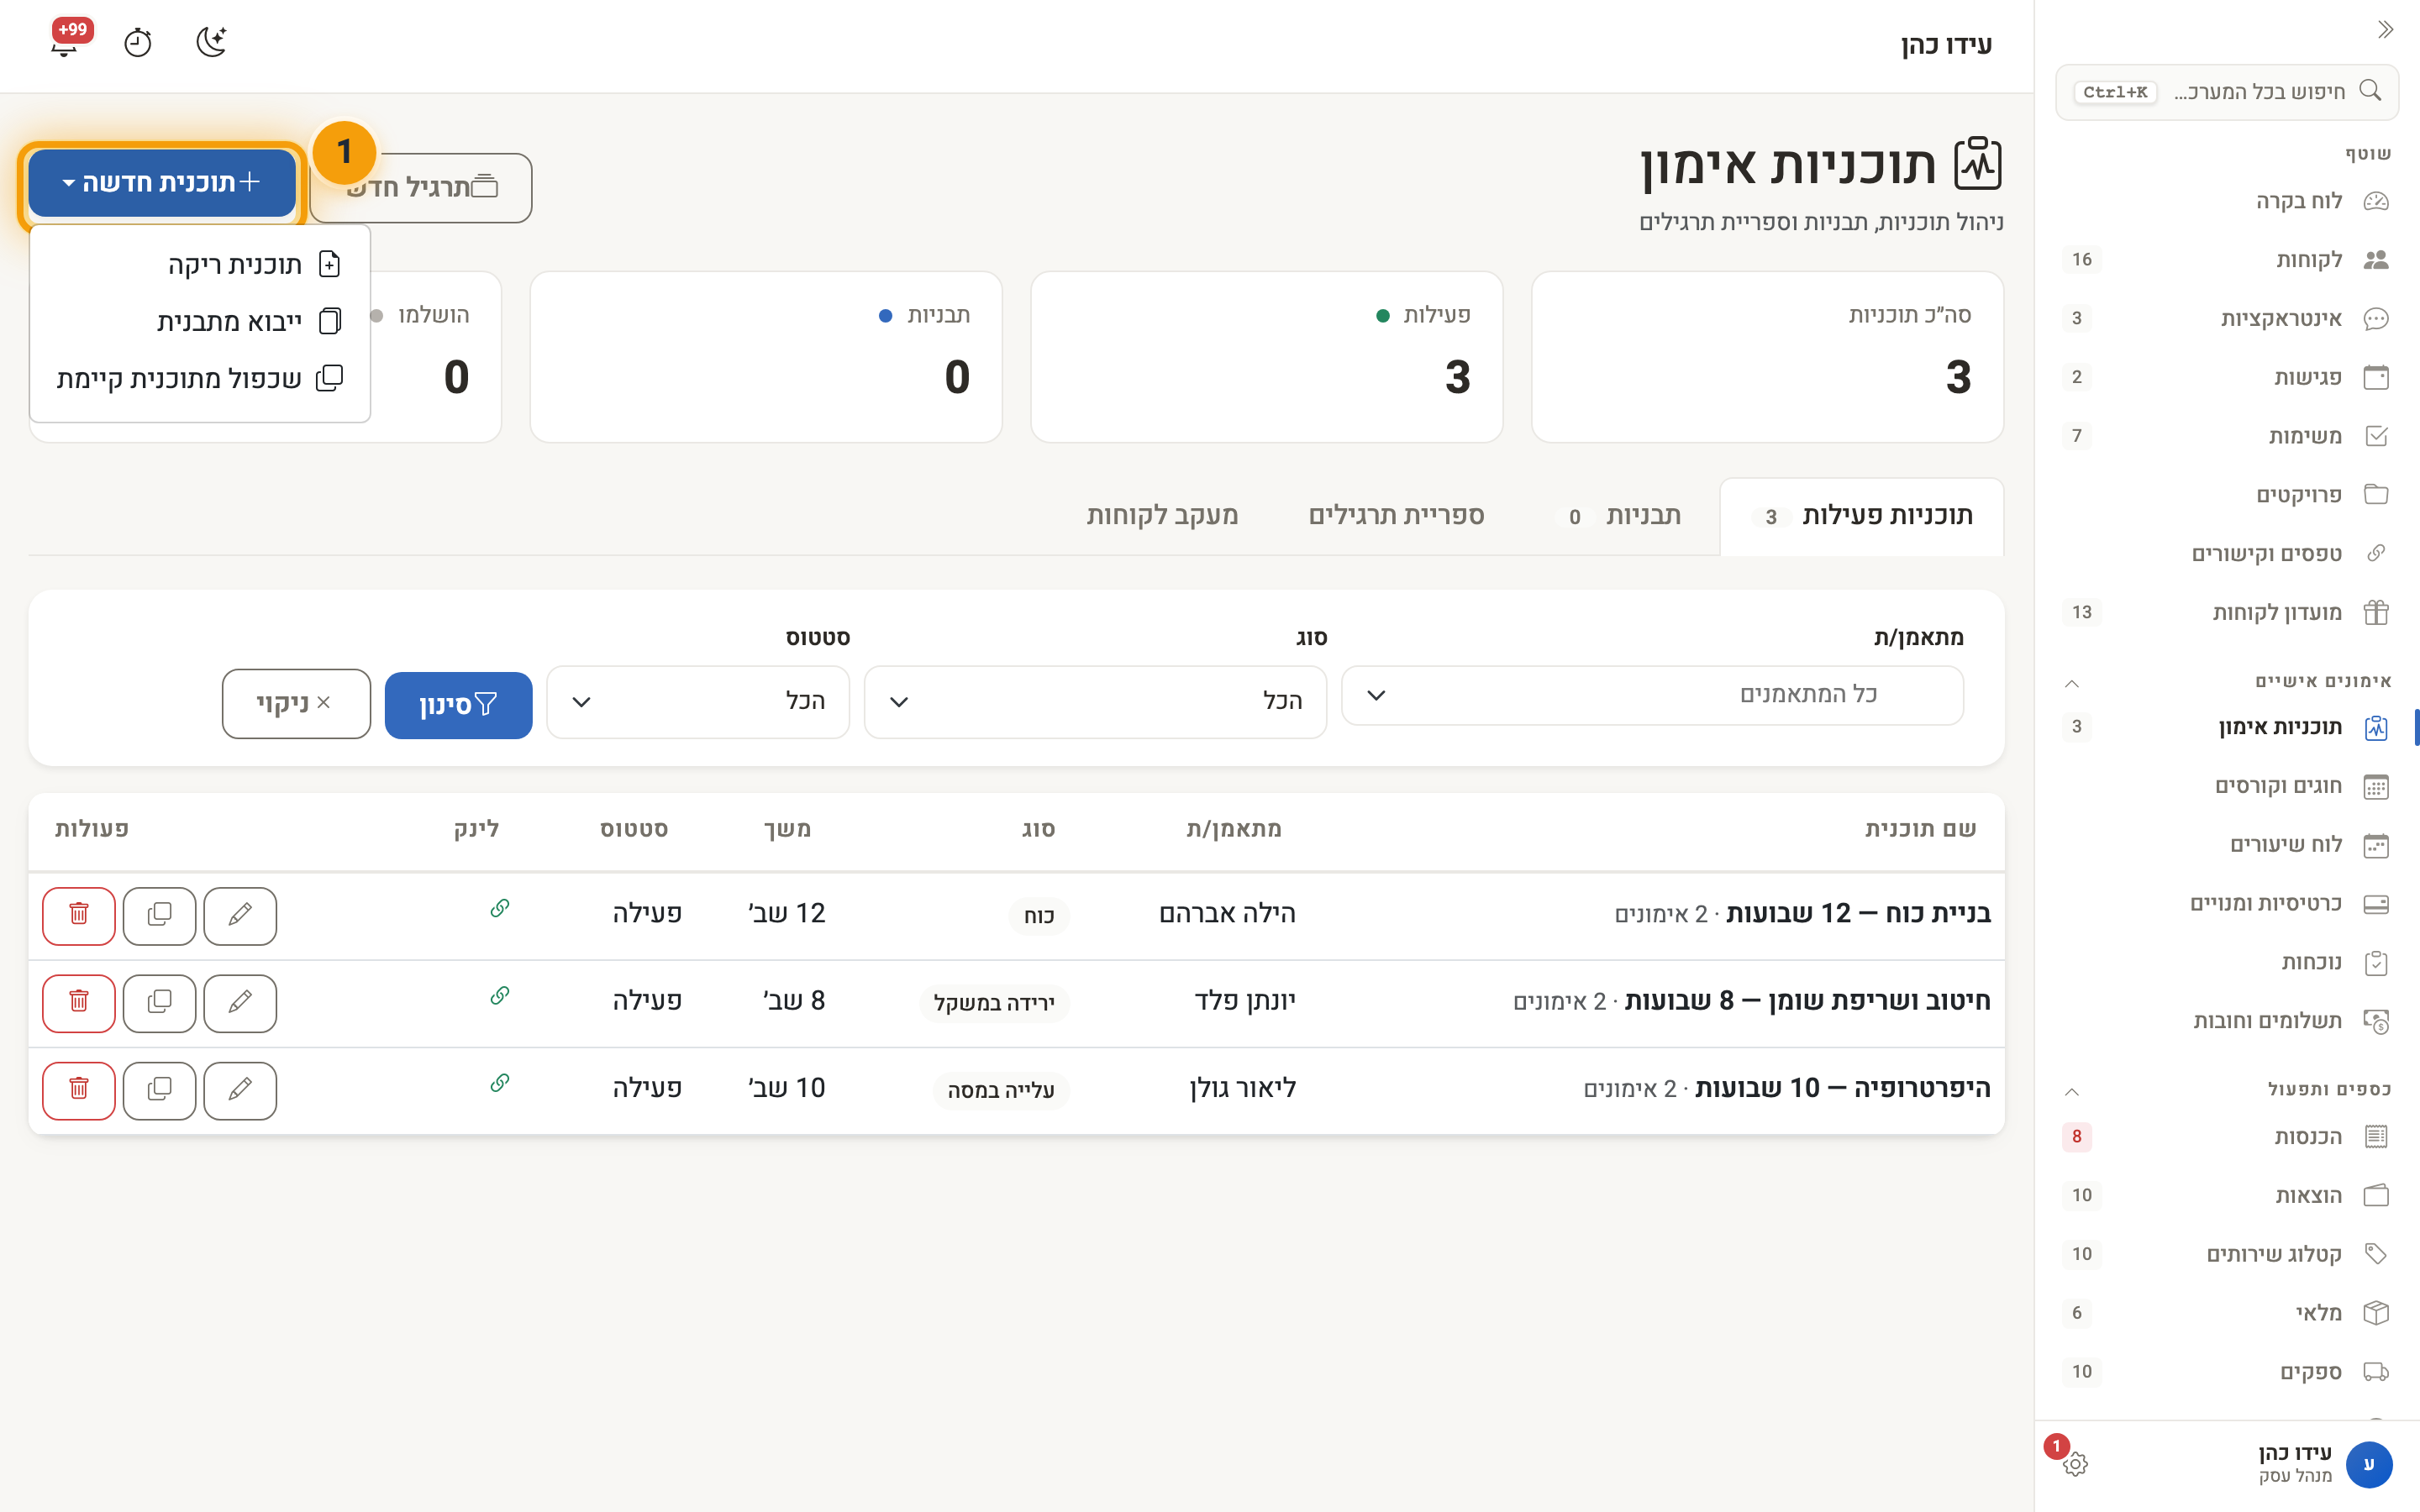Click the משימות checkbox icon
2420x1512 pixels.
pyautogui.click(x=2376, y=436)
